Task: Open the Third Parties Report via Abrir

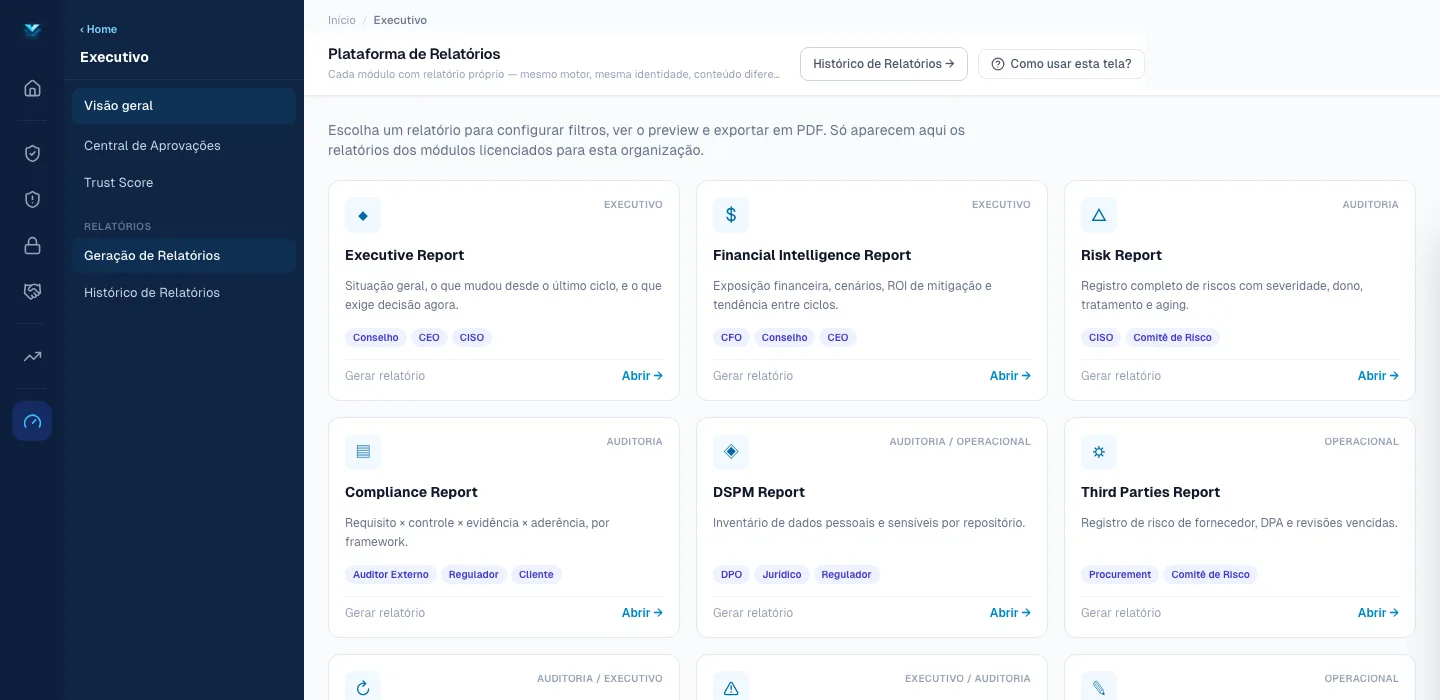Action: (1378, 613)
